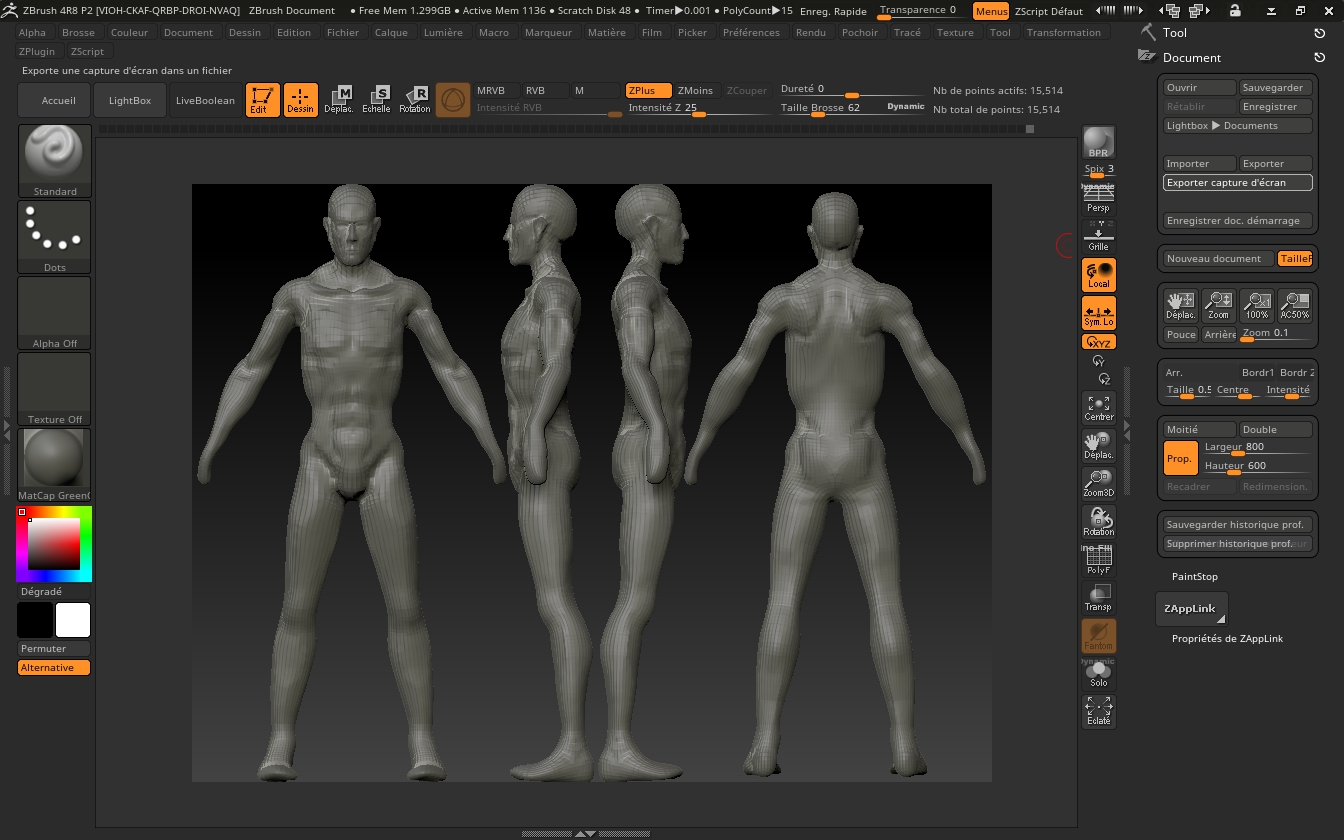Click Ouvrir in Document panel
This screenshot has height=840, width=1344.
pos(1199,87)
